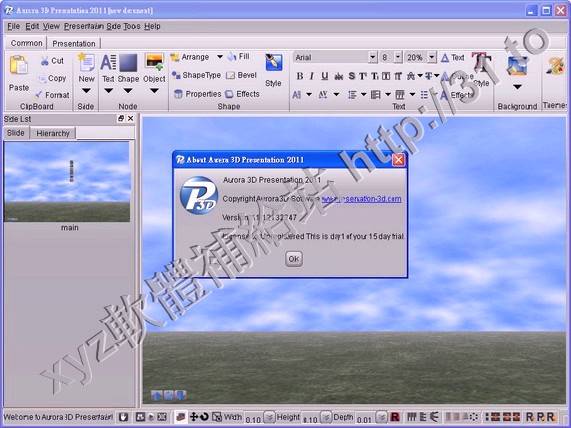Image resolution: width=571 pixels, height=428 pixels.
Task: Click the Text option with triangle icon
Action: [453, 58]
